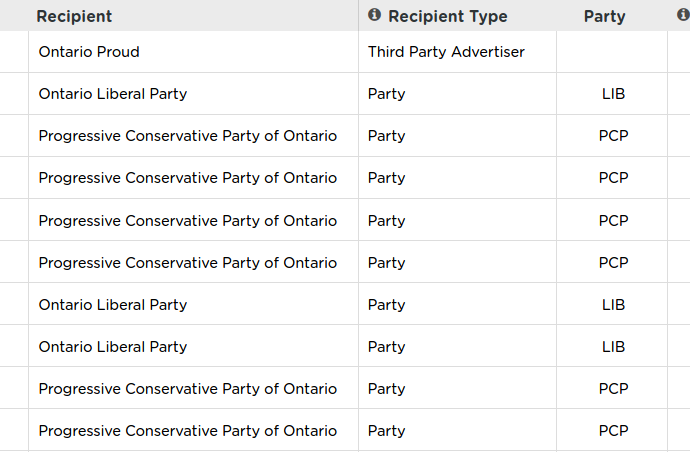Click the partially visible info icon after Party
The height and width of the screenshot is (452, 690).
[x=683, y=15]
